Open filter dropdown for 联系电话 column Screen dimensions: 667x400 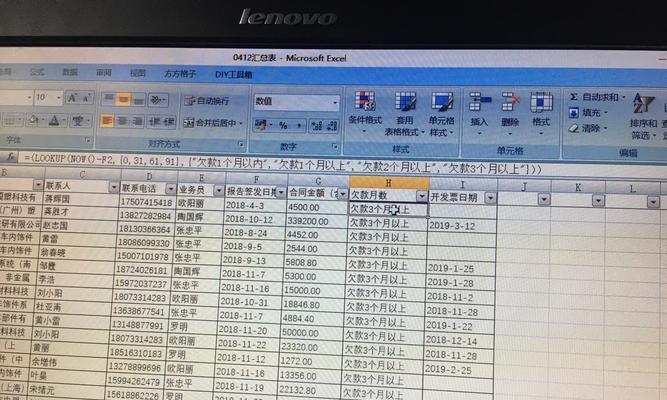point(171,189)
